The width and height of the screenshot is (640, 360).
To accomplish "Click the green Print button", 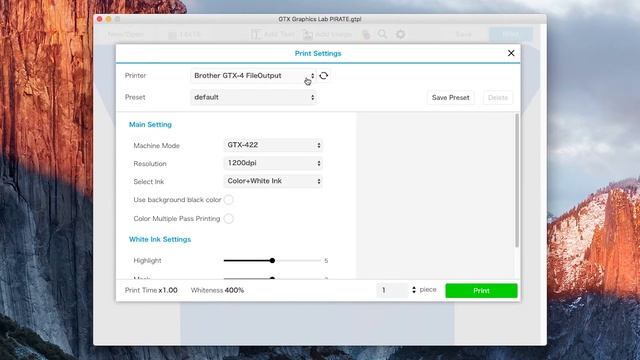I will click(x=481, y=291).
